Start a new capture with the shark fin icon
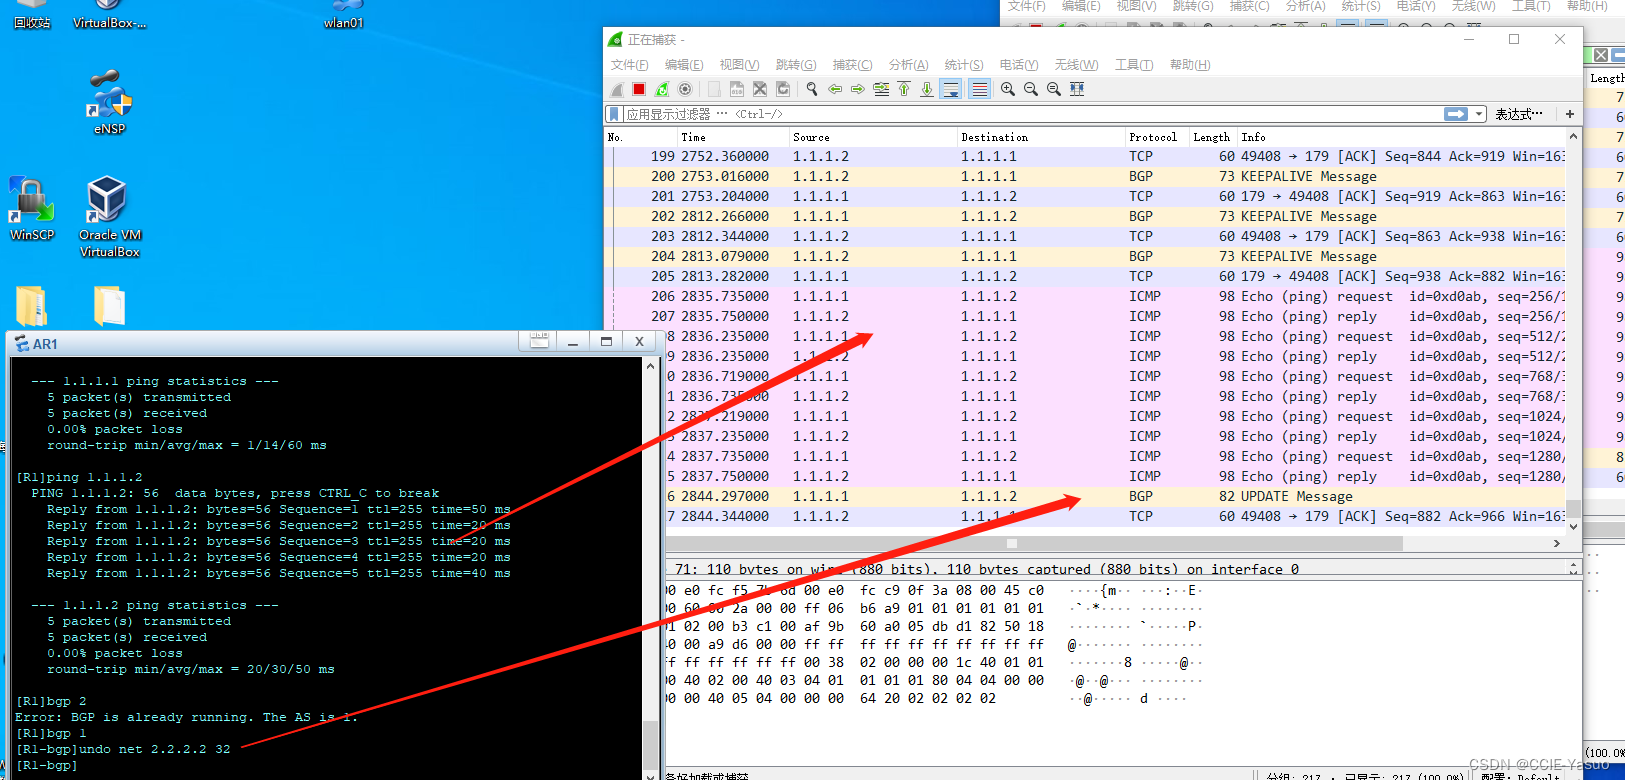 click(617, 89)
